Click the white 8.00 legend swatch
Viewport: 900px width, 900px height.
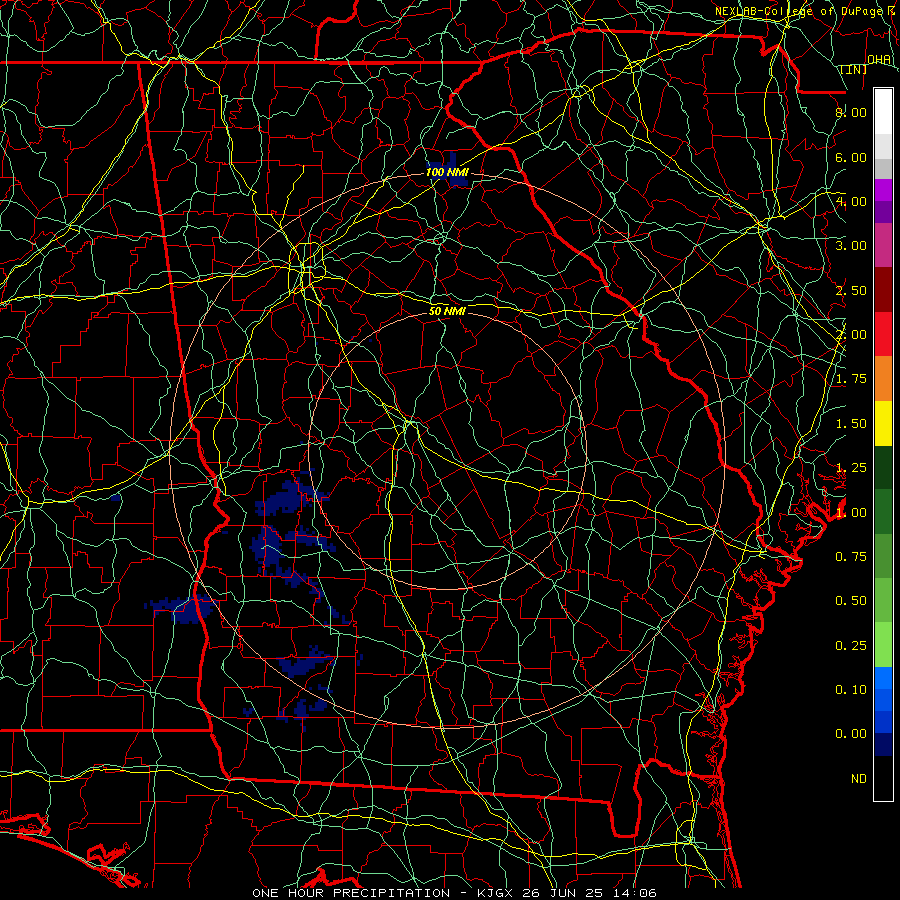click(883, 112)
